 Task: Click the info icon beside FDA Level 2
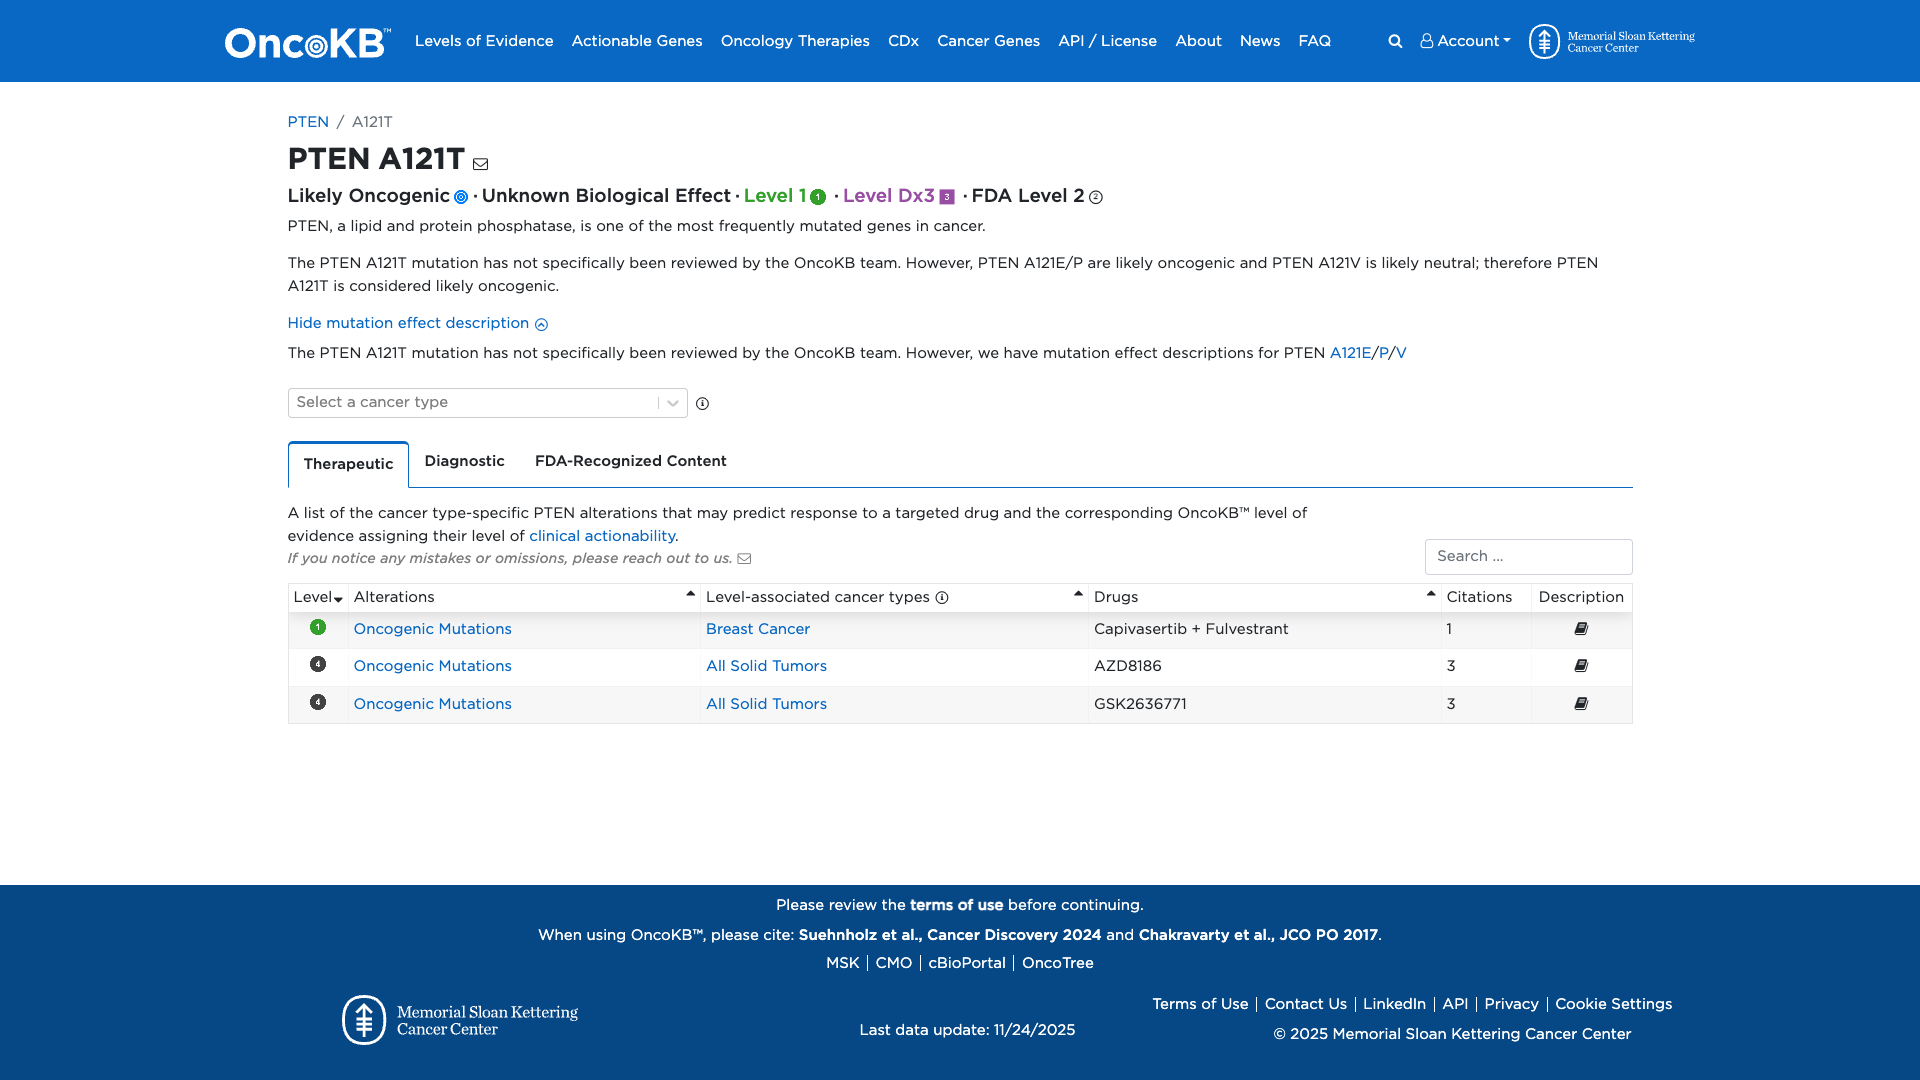(x=1097, y=198)
